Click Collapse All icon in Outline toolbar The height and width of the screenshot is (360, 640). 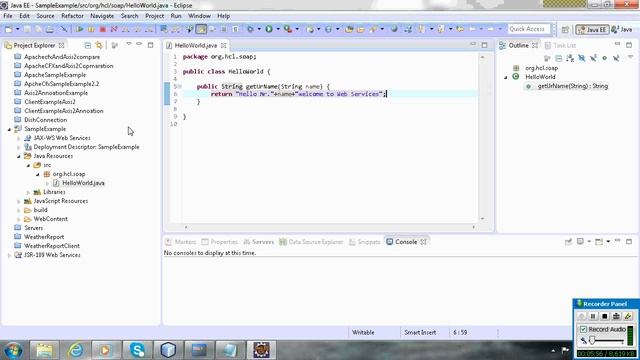coord(559,58)
